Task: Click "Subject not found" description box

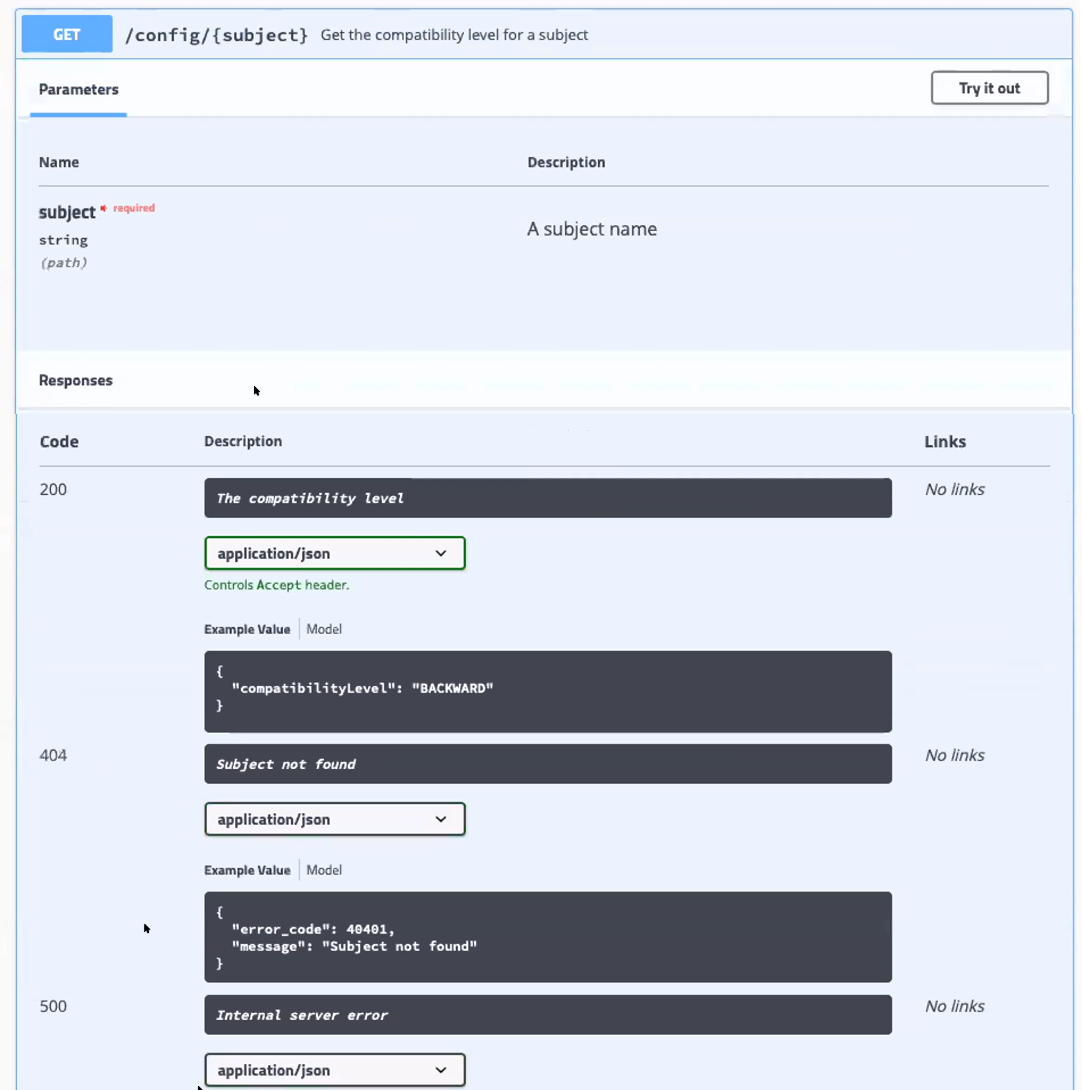Action: tap(547, 764)
